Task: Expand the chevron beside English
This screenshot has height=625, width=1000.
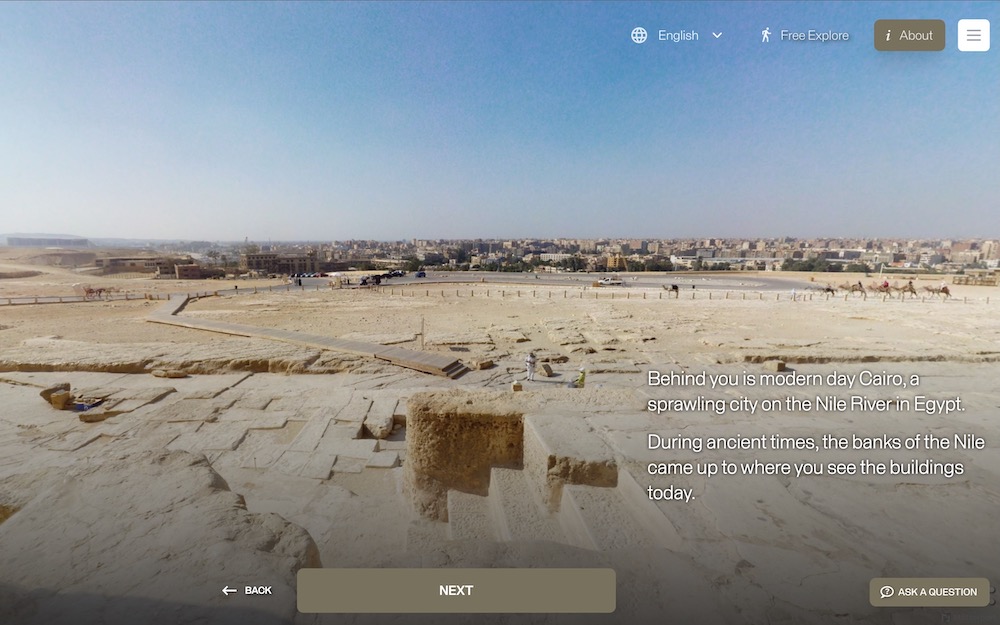Action: (717, 36)
